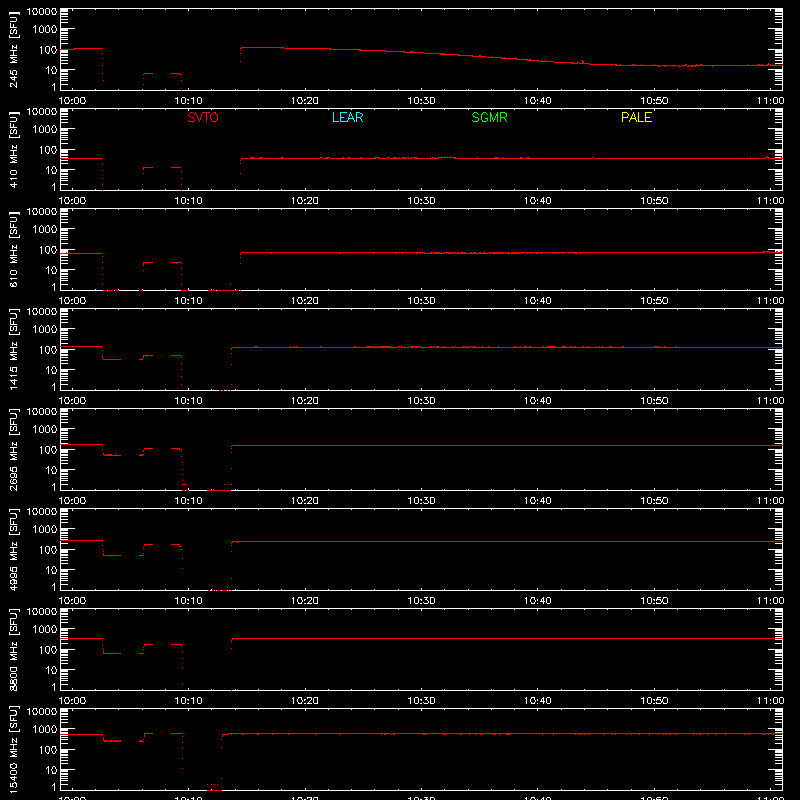Click the 10:40 time label of the 410 MHz plot

click(537, 201)
